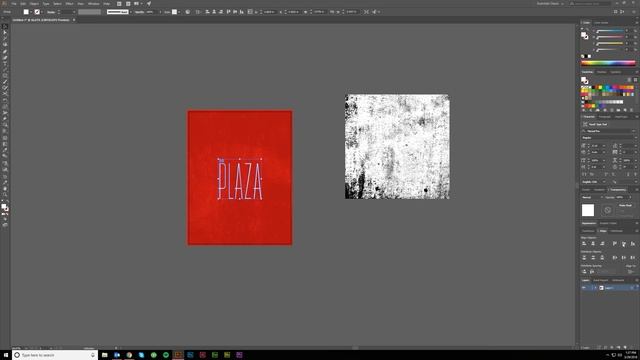Select the Selection tool in the toolbar
This screenshot has width=640, height=360.
5,26
